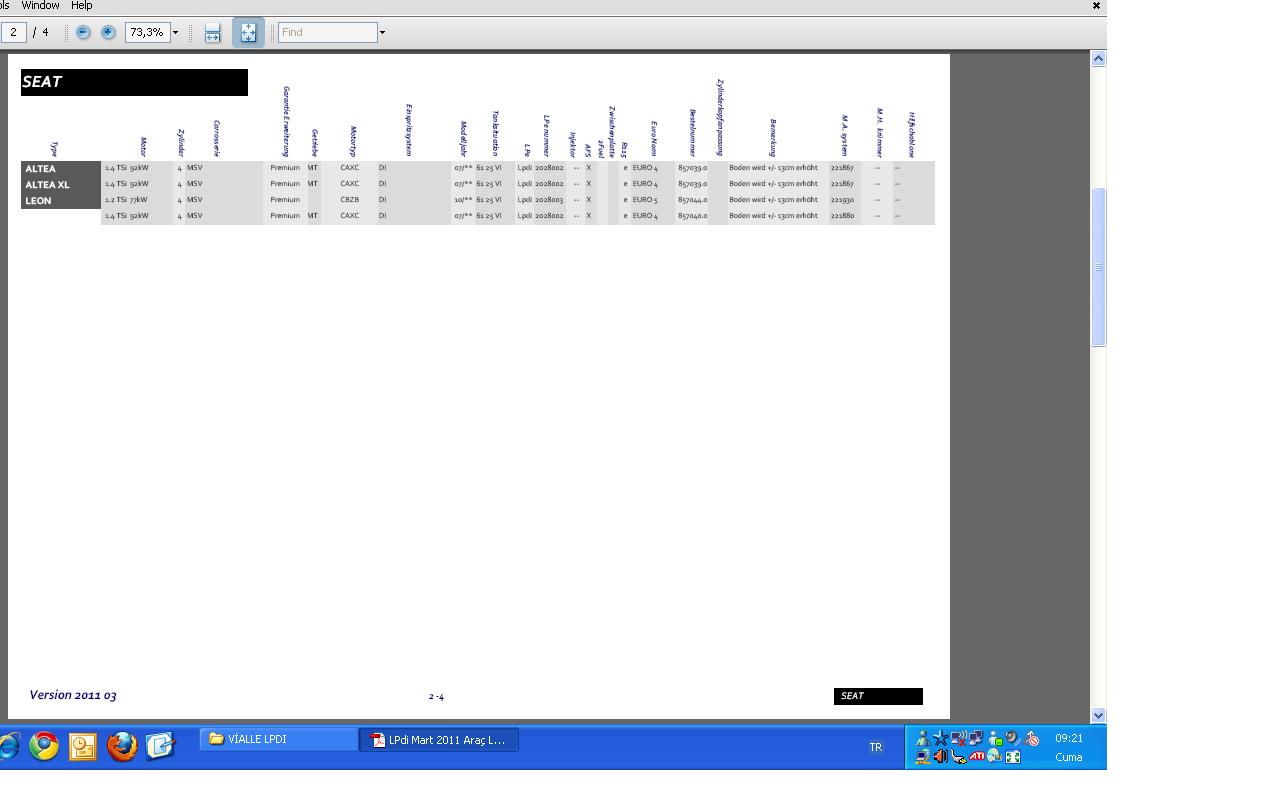This screenshot has width=1280, height=800.
Task: Open the Help menu
Action: coord(82,6)
